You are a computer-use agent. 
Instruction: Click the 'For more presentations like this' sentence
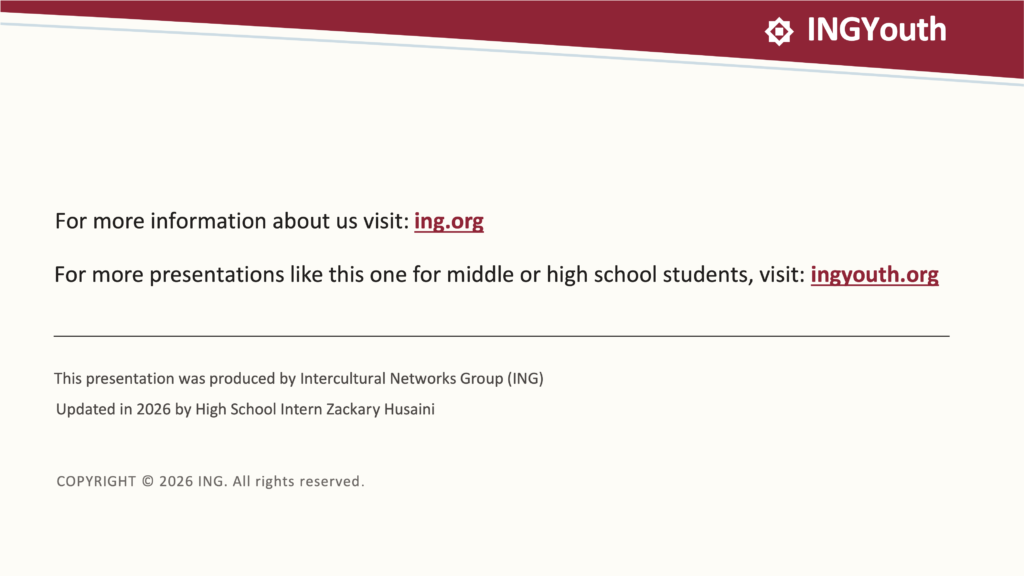pyautogui.click(x=430, y=275)
